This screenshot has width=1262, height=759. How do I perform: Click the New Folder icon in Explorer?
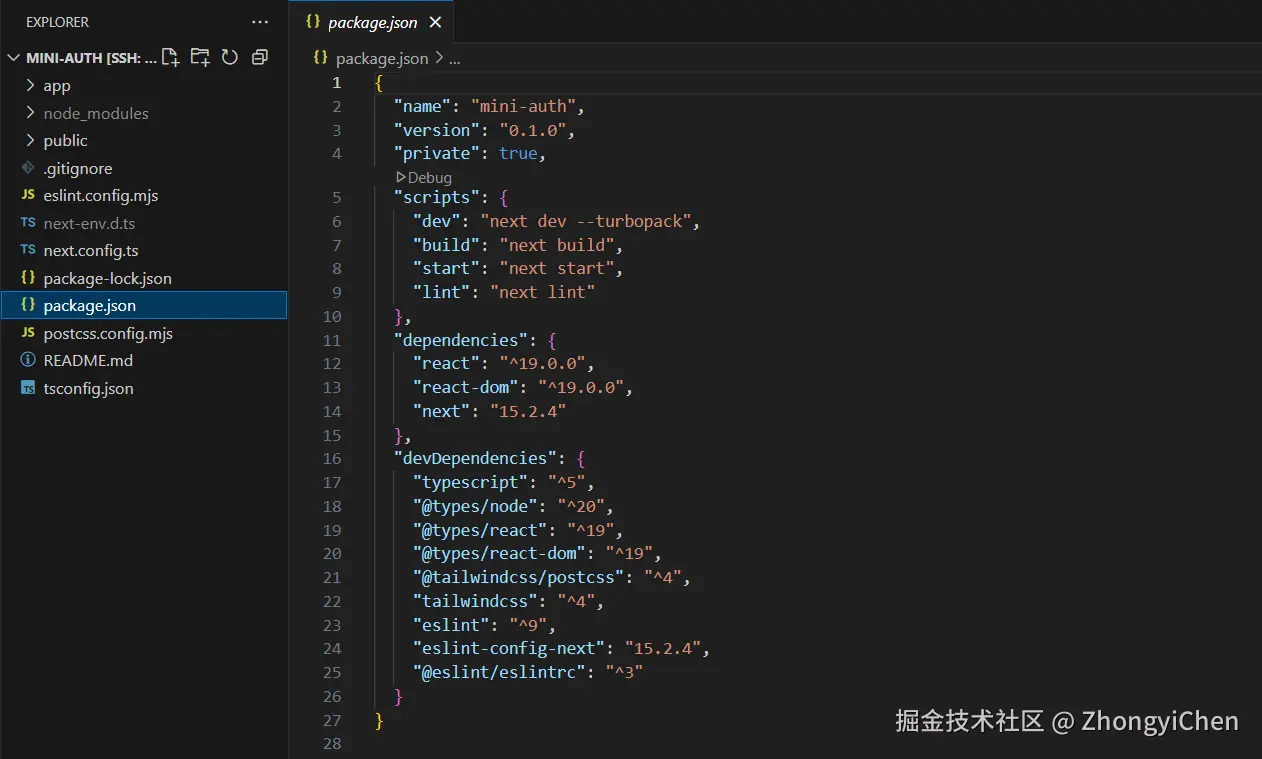[200, 57]
